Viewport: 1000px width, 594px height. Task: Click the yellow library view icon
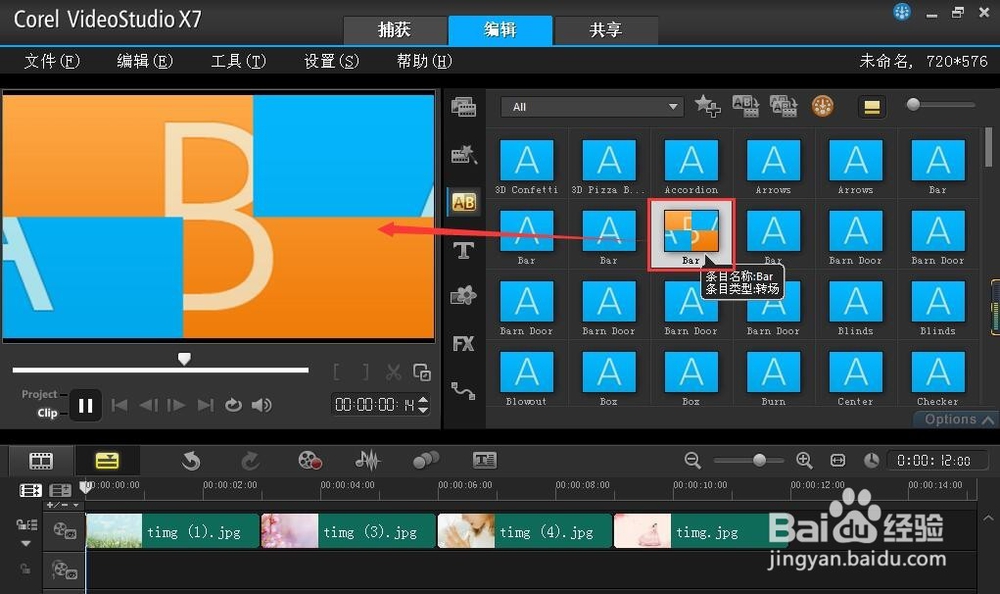(x=872, y=107)
